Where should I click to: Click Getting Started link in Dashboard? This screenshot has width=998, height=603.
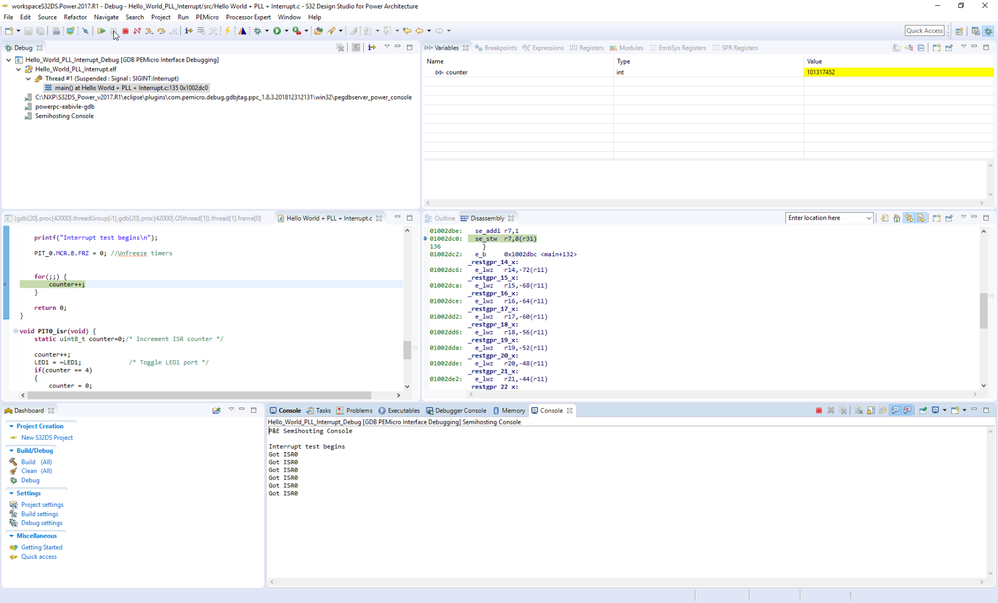coord(41,547)
